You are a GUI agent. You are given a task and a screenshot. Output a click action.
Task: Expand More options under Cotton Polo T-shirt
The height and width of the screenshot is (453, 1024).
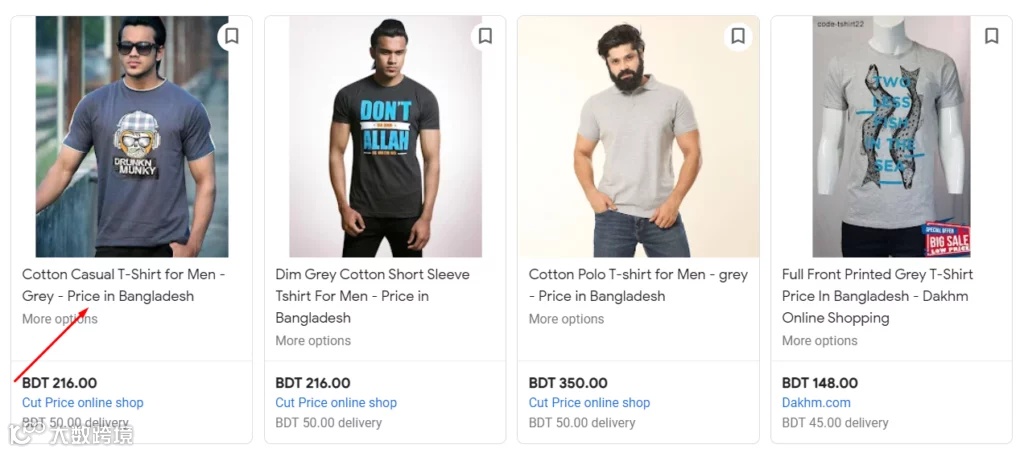(566, 319)
